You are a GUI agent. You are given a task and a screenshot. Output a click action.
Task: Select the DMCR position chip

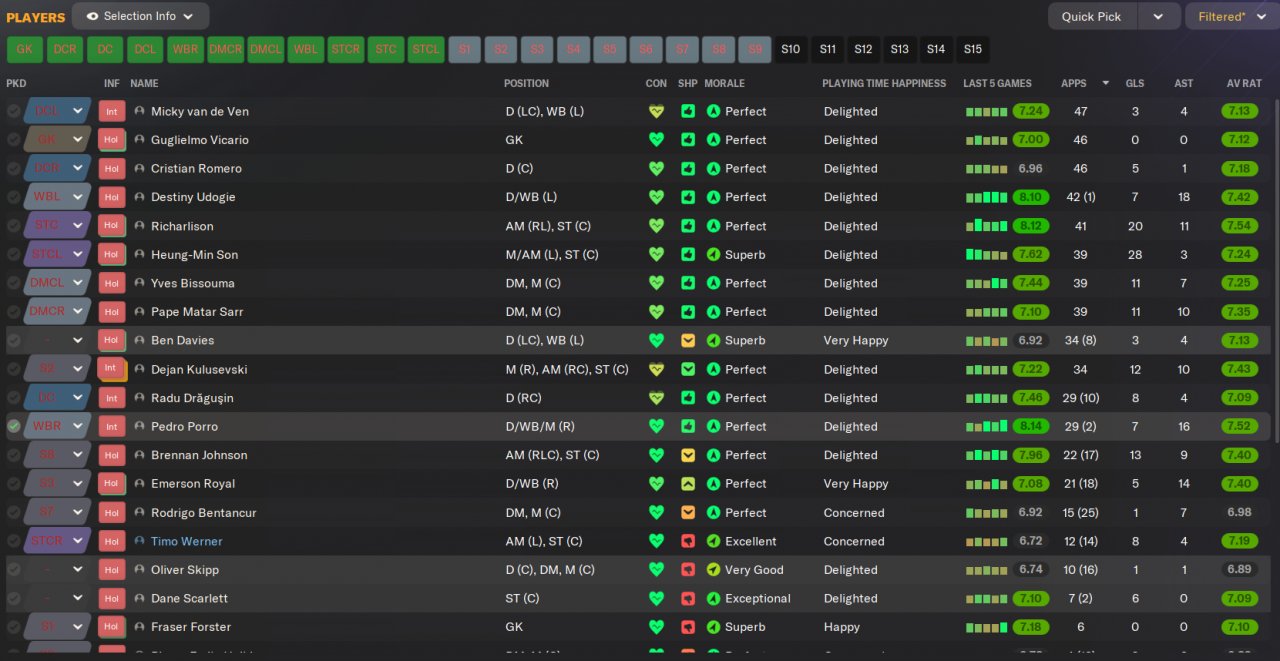point(226,49)
